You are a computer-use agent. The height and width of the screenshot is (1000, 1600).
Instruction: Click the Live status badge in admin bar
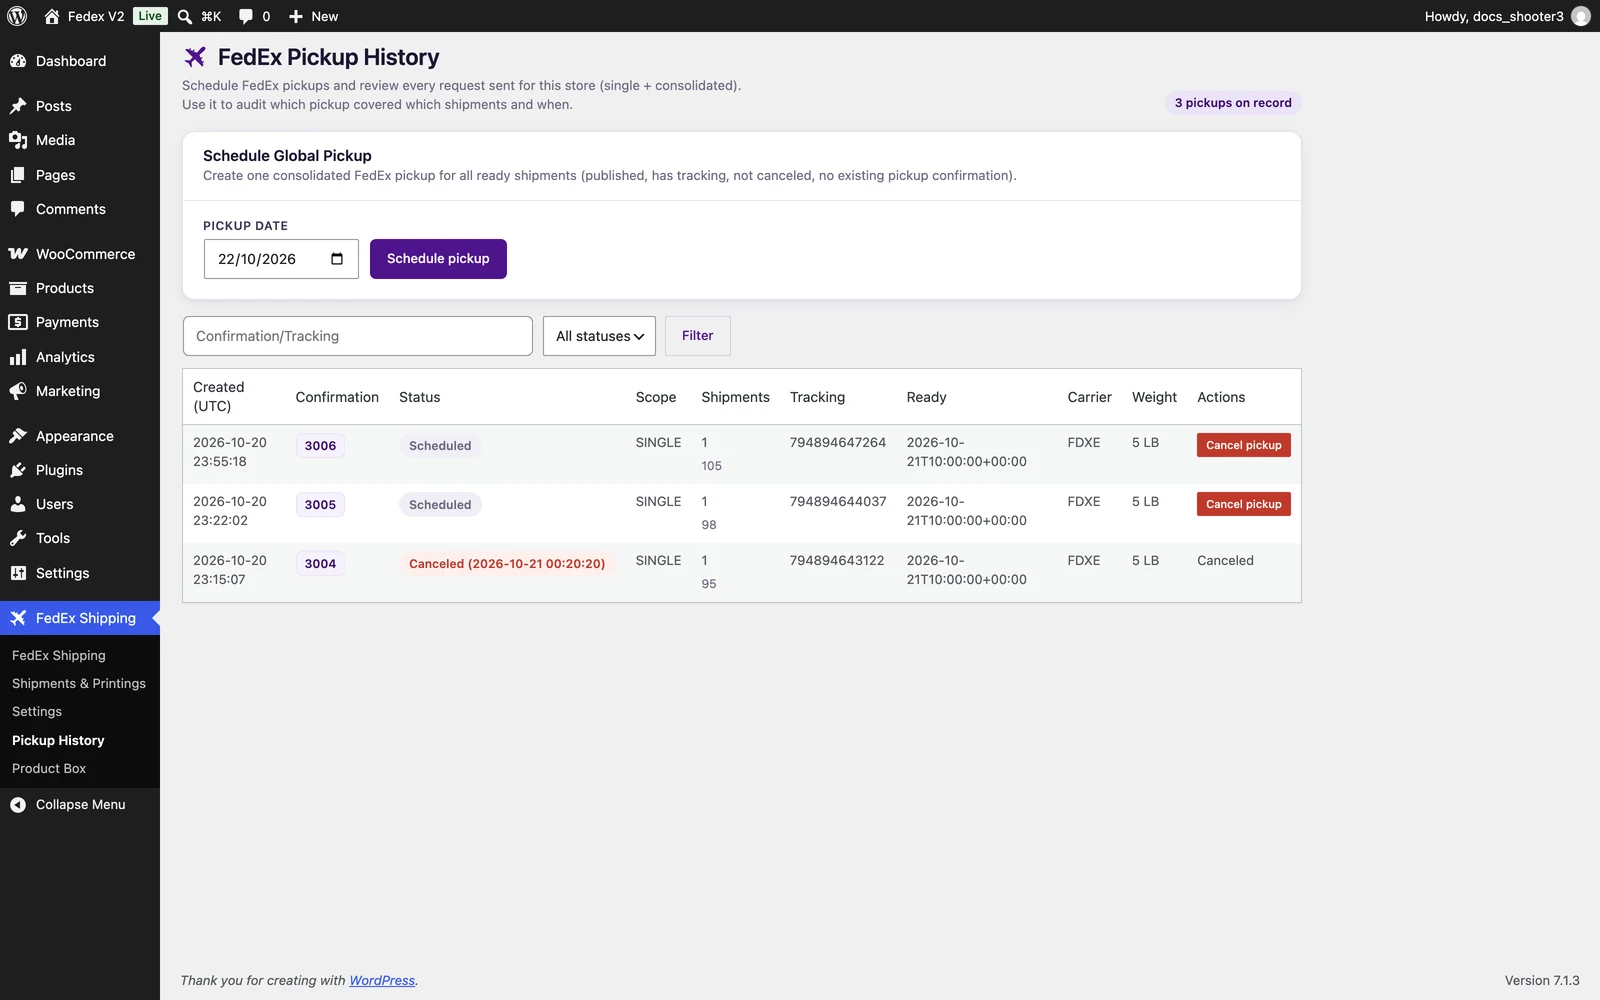point(150,16)
